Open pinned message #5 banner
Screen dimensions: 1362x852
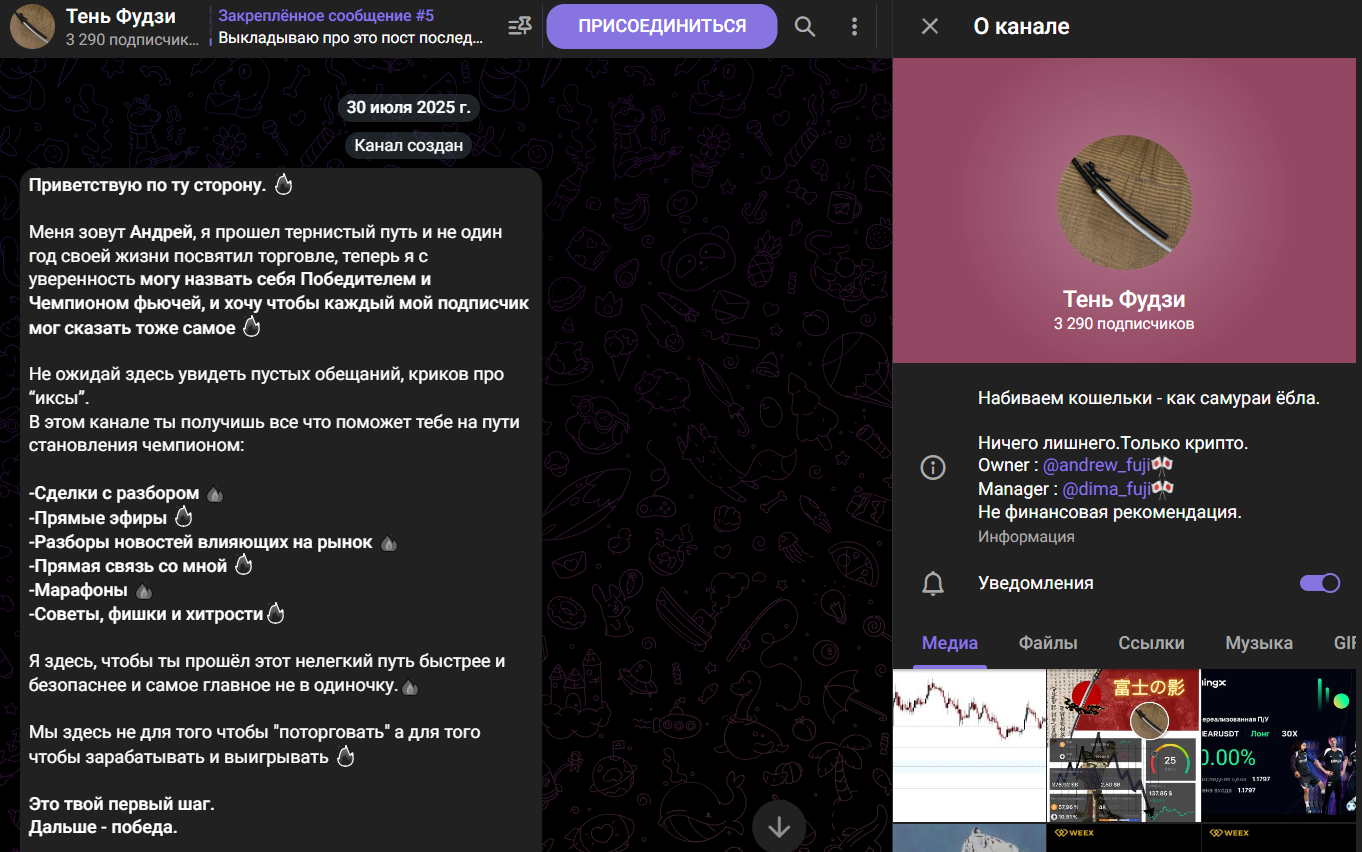[350, 27]
